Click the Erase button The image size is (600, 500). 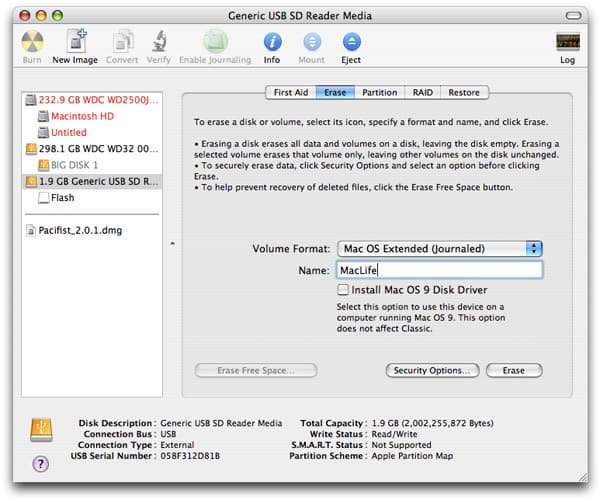514,370
